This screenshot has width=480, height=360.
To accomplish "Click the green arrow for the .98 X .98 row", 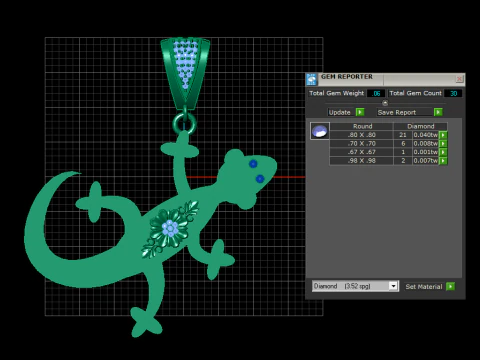I will click(443, 161).
